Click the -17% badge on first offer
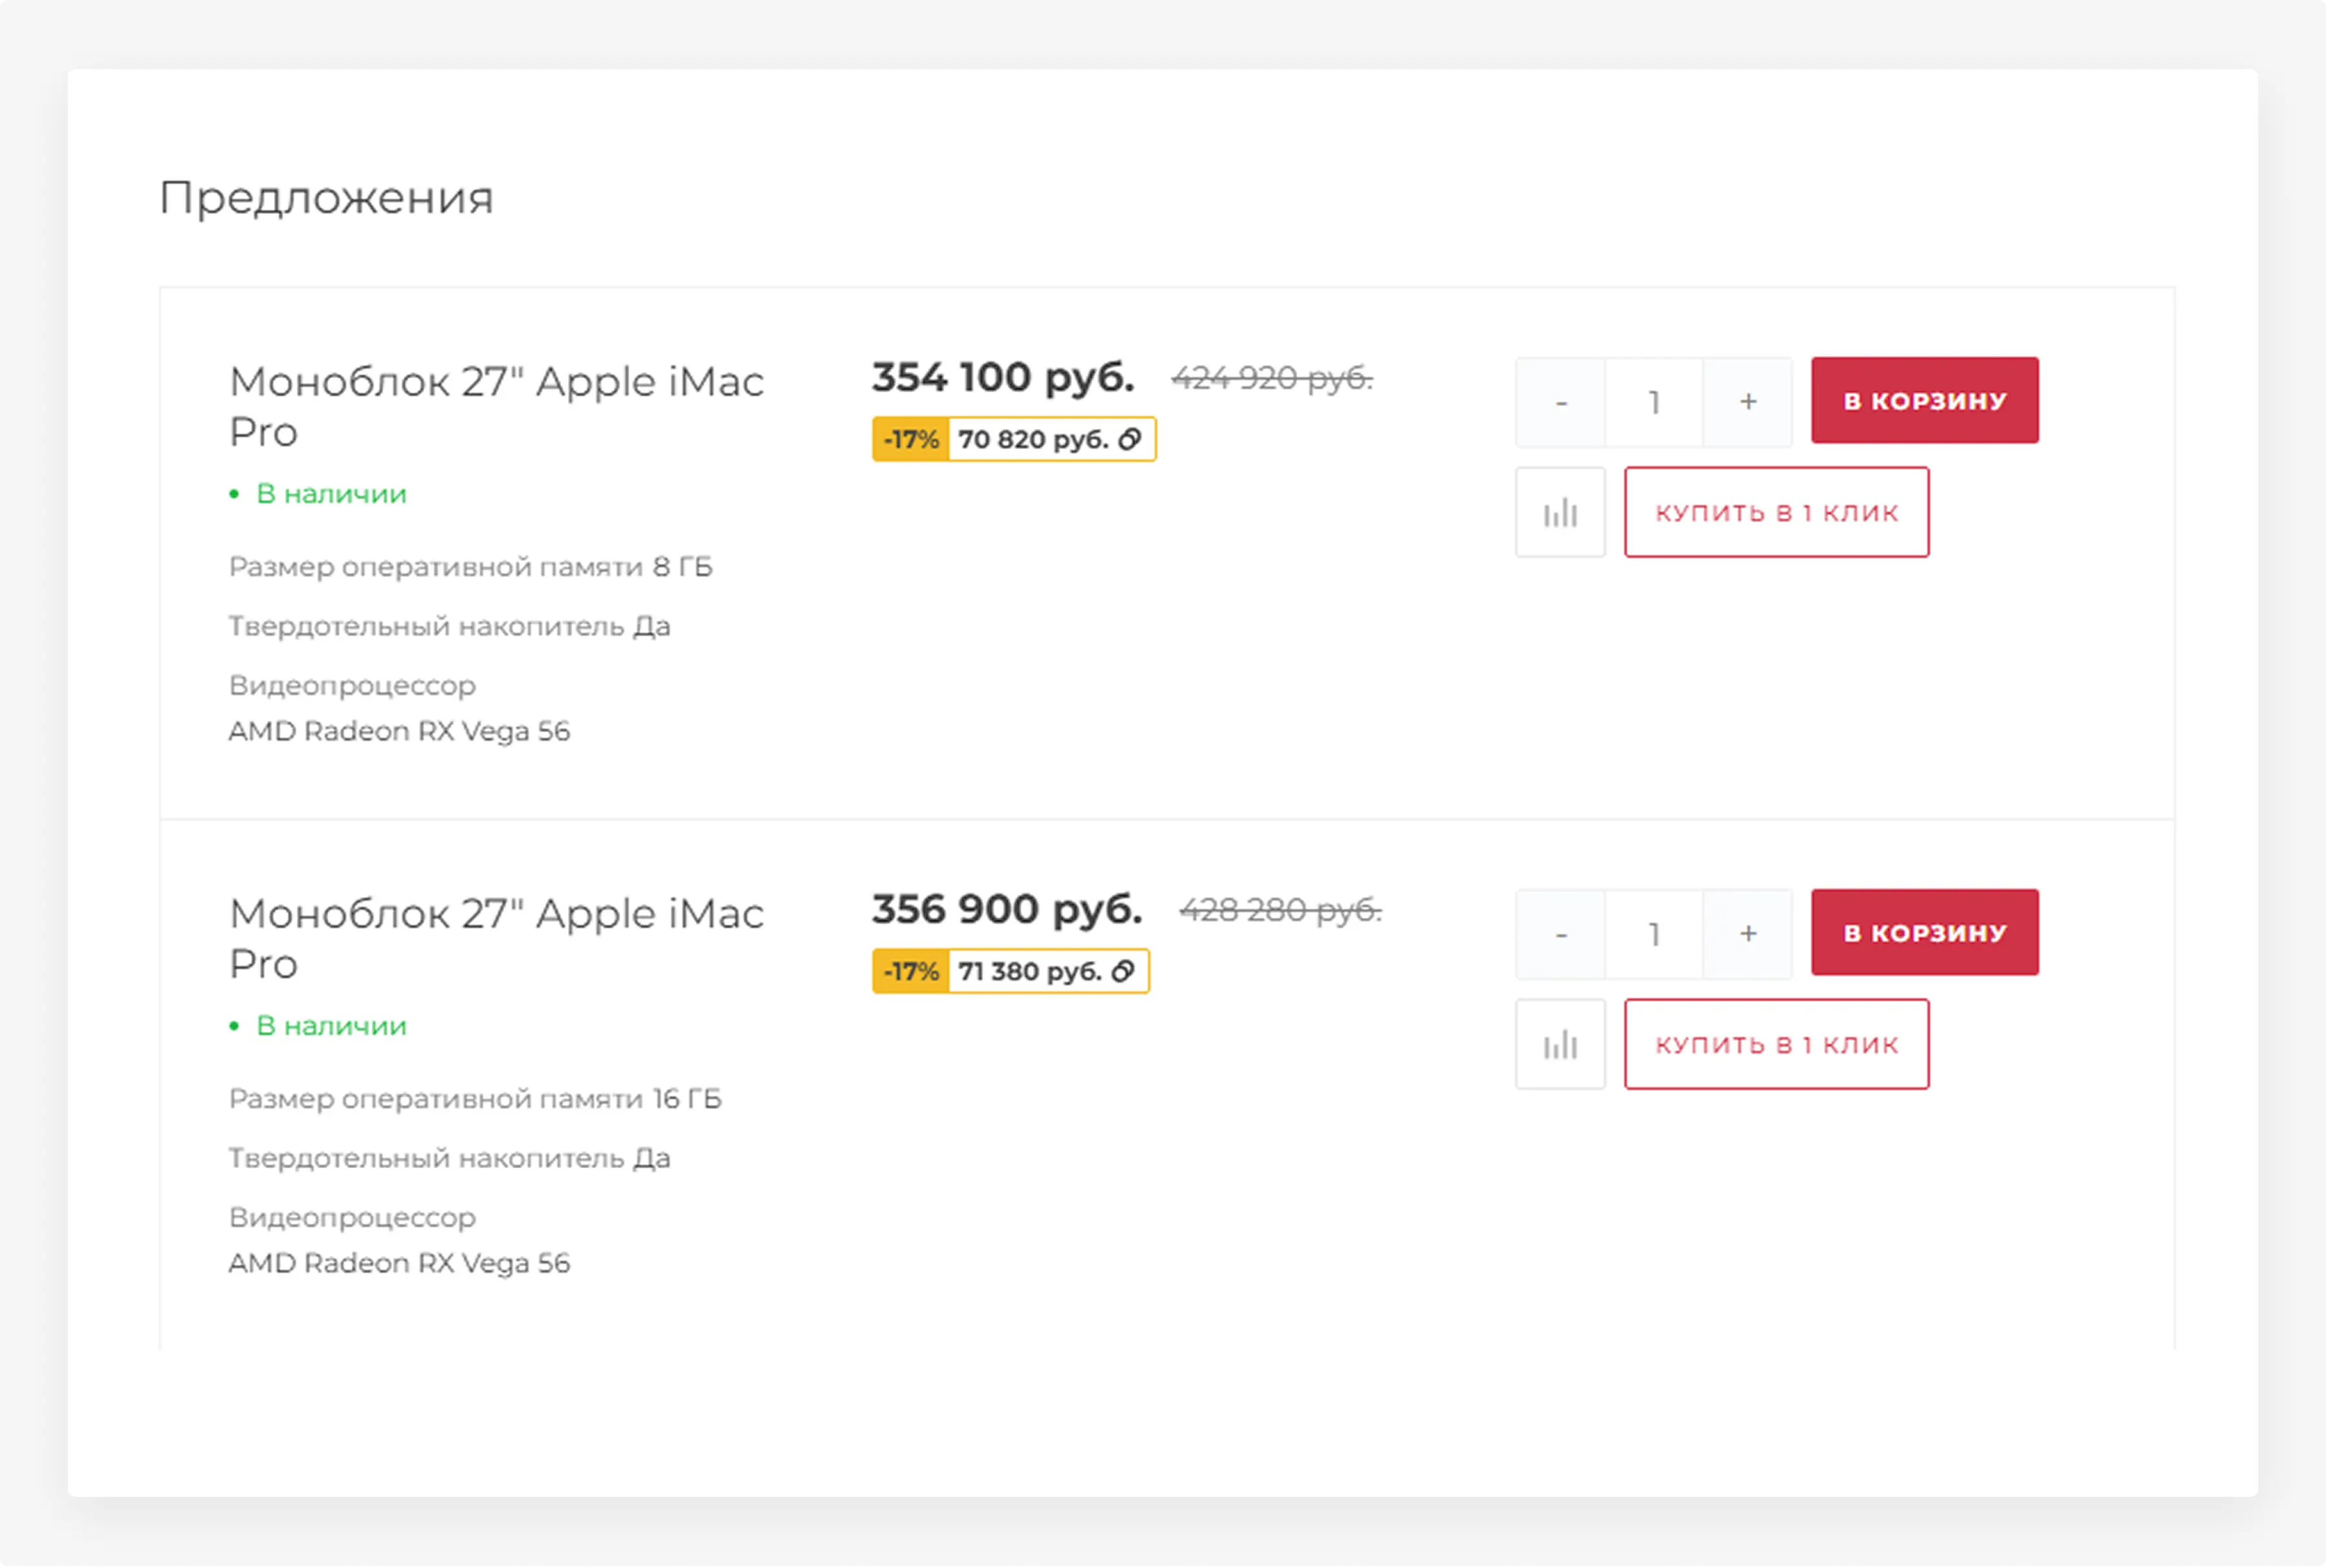Viewport: 2326px width, 1568px height. (x=910, y=440)
